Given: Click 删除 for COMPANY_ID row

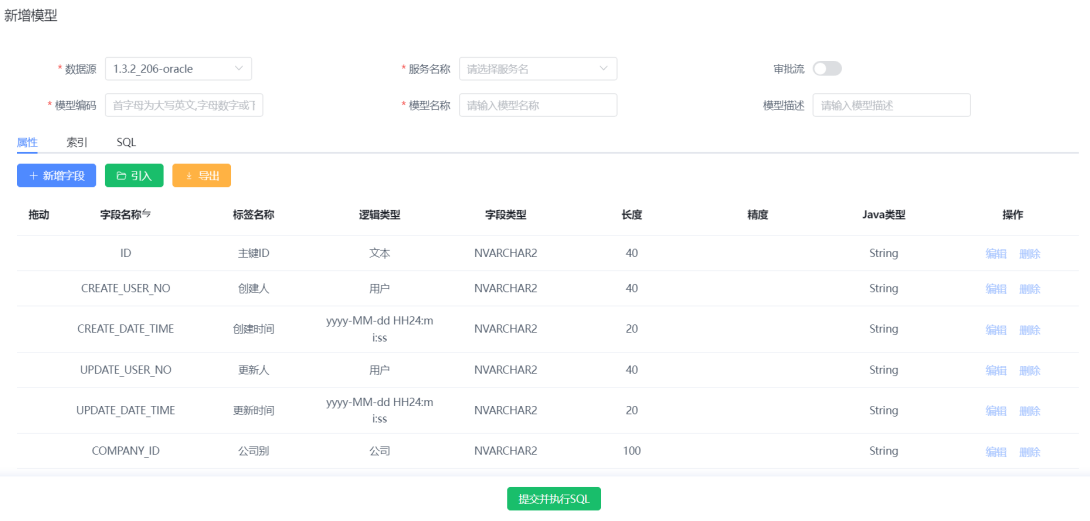Looking at the screenshot, I should pos(1030,451).
